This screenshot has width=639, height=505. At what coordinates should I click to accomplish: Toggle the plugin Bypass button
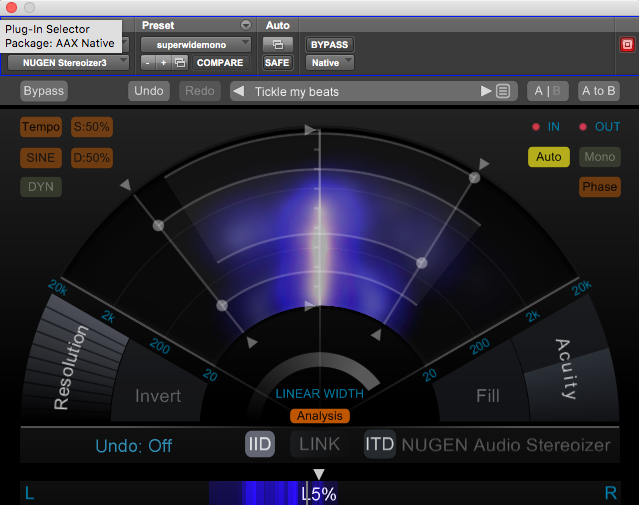[44, 91]
